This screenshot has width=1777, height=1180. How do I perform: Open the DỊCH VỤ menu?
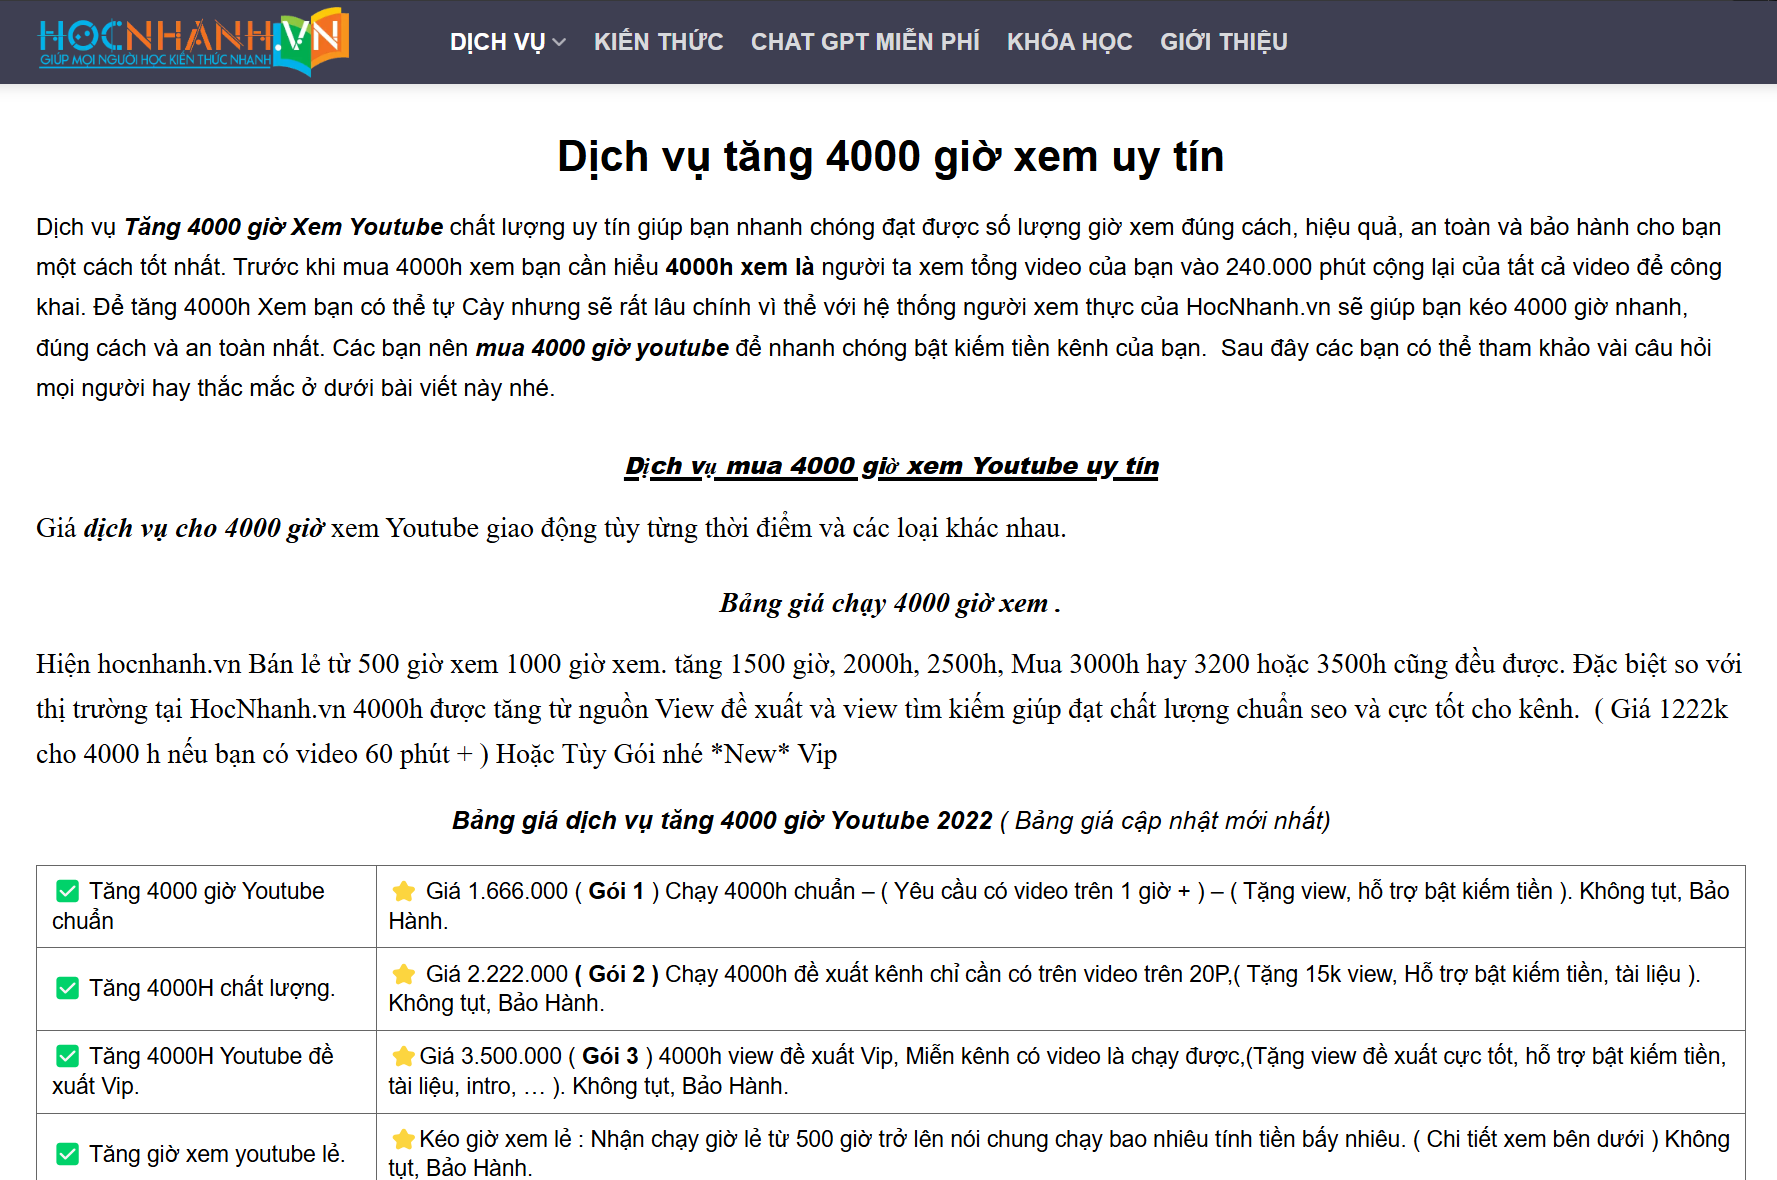point(497,42)
